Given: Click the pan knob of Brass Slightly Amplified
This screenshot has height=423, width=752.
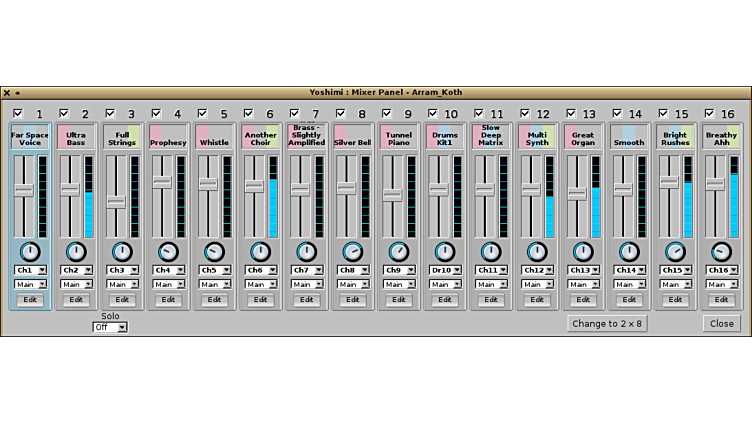Looking at the screenshot, I should 306,252.
